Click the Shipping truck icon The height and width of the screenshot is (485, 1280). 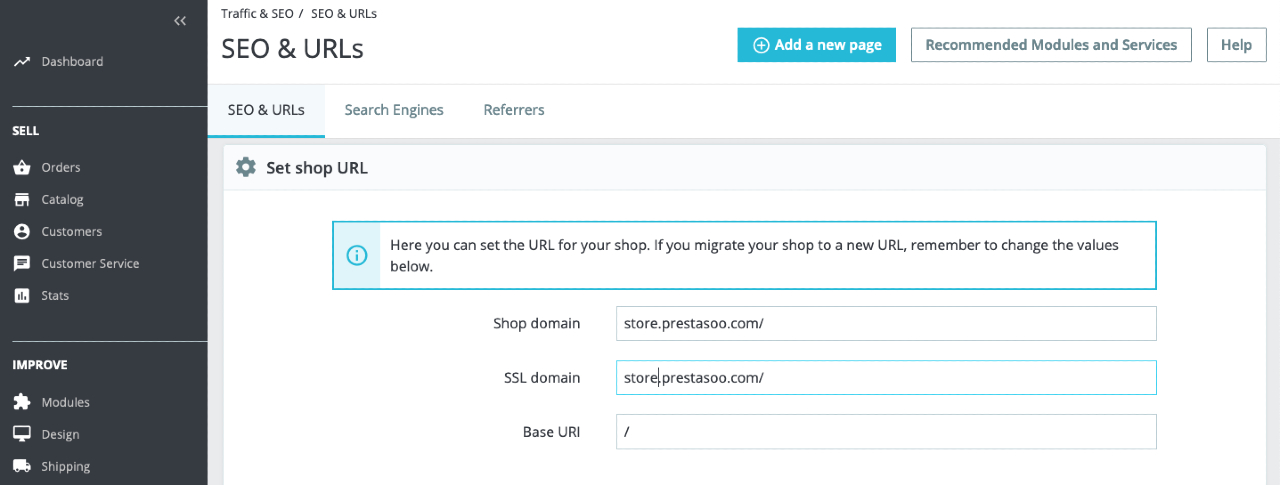pyautogui.click(x=22, y=466)
